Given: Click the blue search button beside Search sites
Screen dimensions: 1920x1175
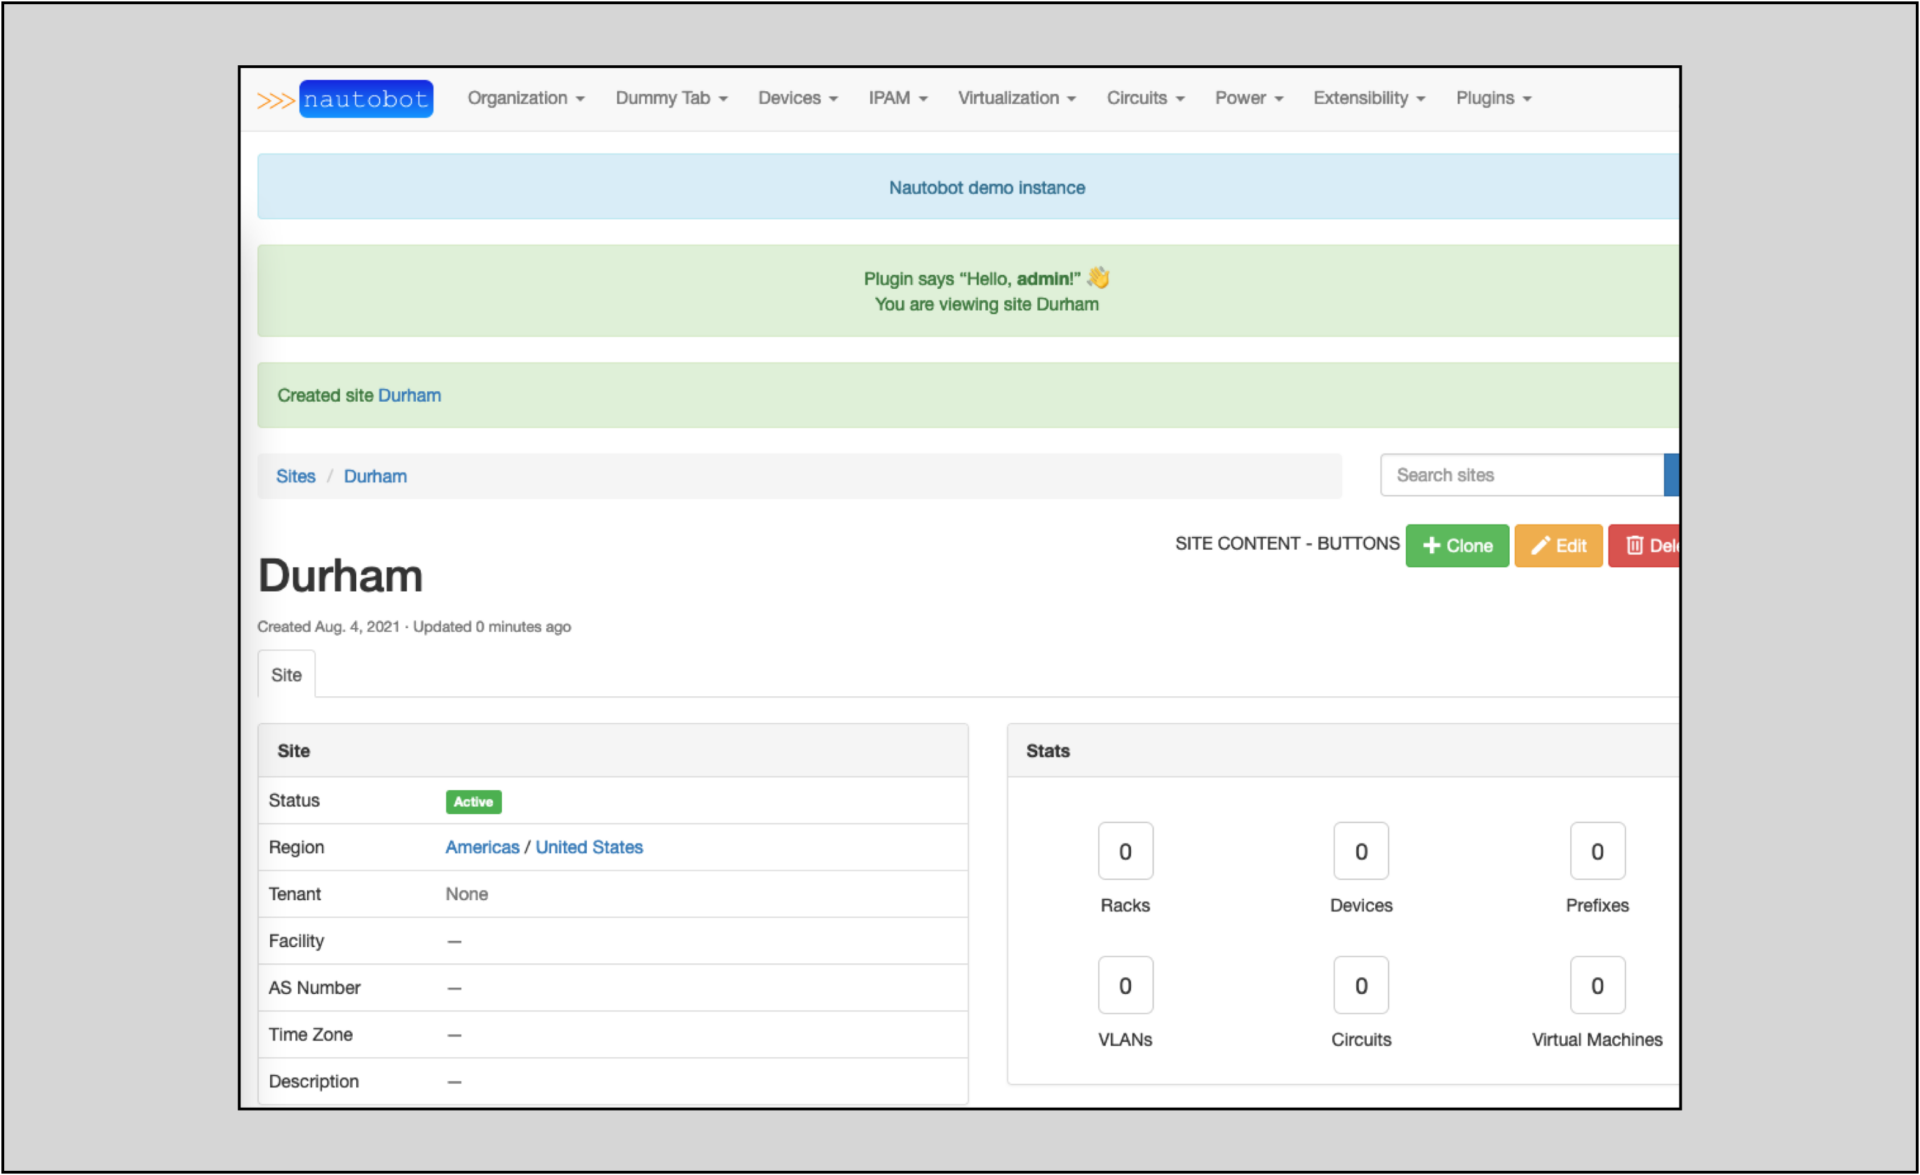Looking at the screenshot, I should pos(1672,475).
